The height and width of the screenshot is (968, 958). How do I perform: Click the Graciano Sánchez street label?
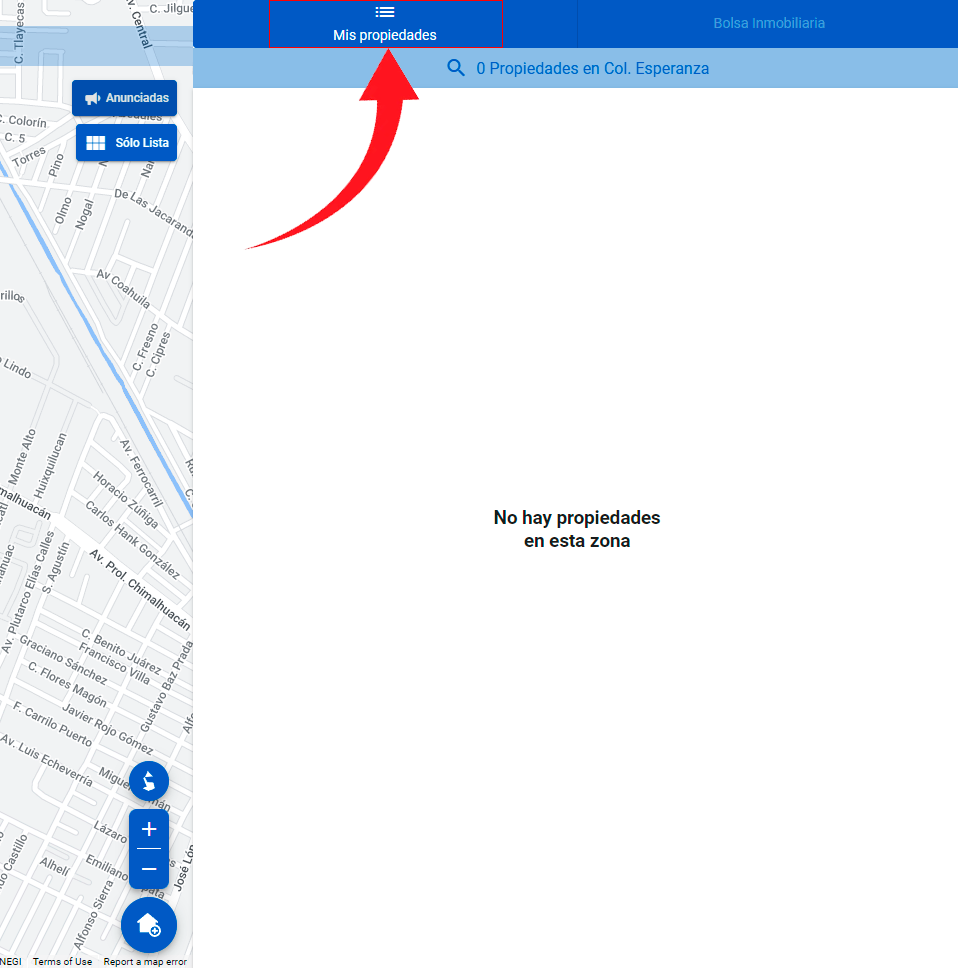64,659
